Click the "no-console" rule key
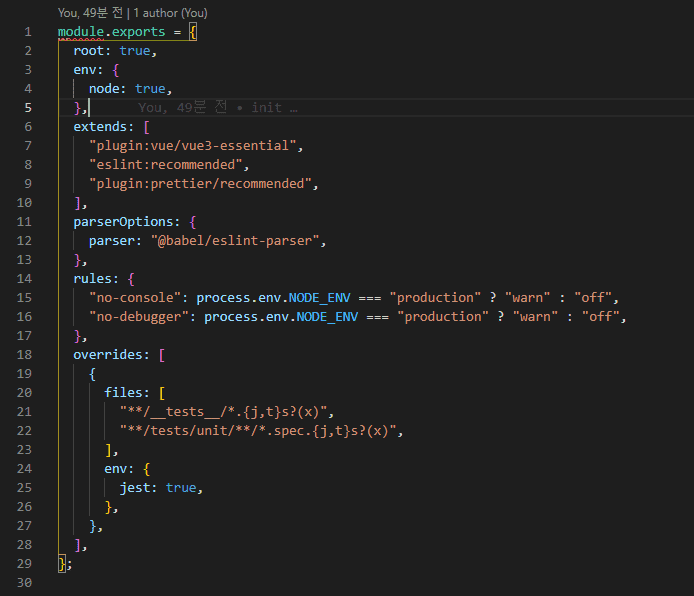The height and width of the screenshot is (596, 694). (x=135, y=298)
